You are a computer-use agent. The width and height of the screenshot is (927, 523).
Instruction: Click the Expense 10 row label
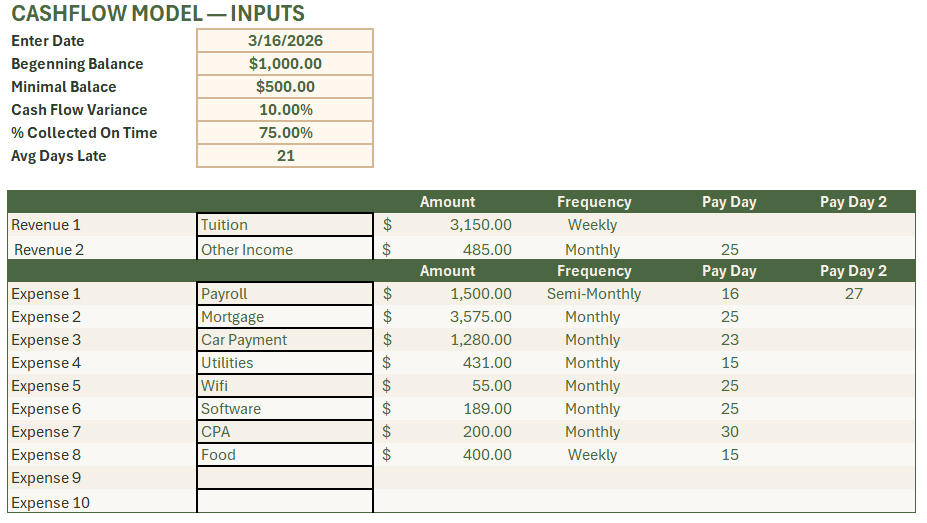click(x=50, y=503)
